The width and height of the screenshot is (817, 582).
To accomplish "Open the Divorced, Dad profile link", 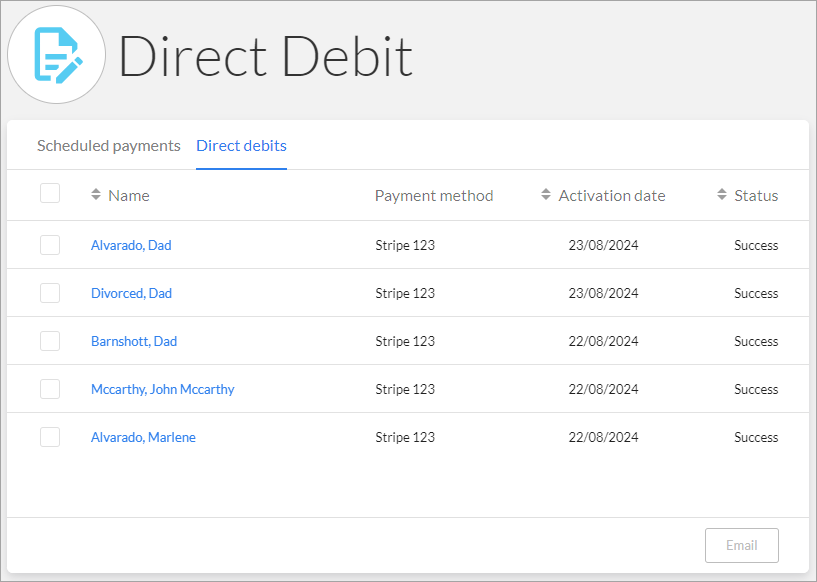I will tap(131, 293).
